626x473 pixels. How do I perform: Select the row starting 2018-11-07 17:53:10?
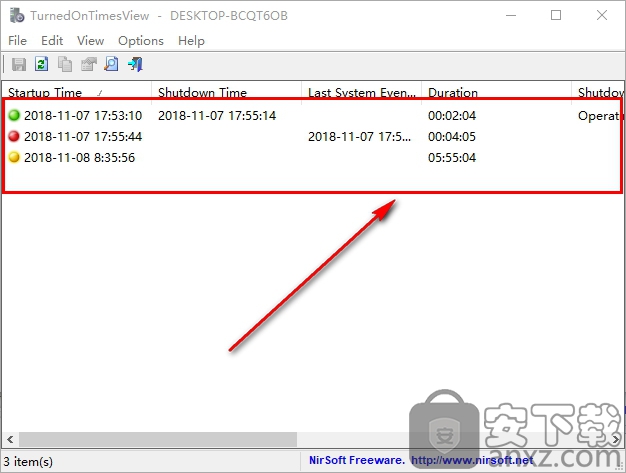pos(312,115)
